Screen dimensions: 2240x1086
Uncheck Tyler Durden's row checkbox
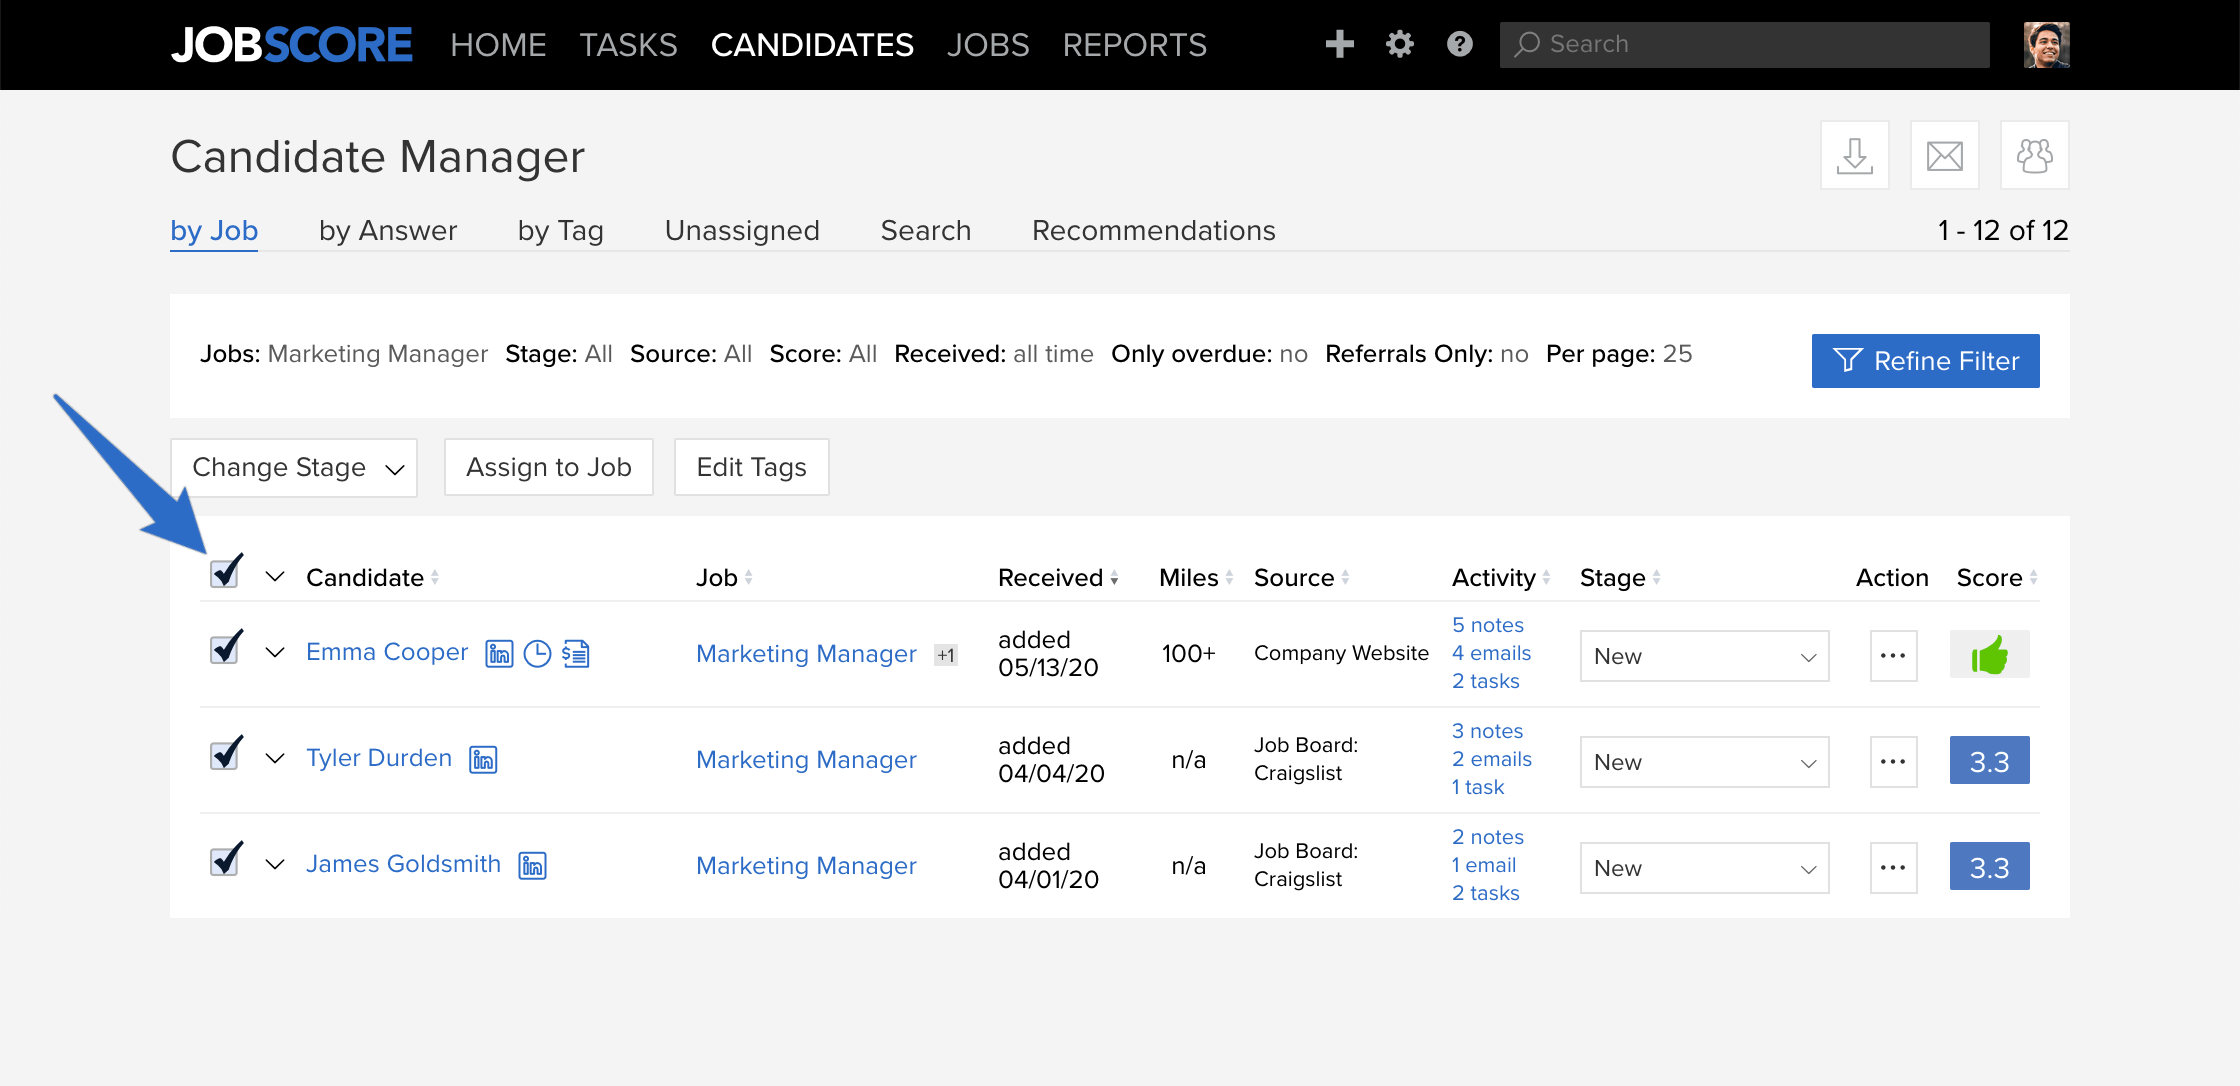point(226,754)
